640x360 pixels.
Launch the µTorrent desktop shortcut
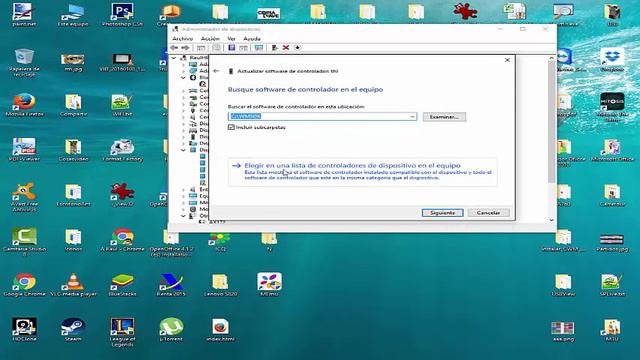(171, 329)
